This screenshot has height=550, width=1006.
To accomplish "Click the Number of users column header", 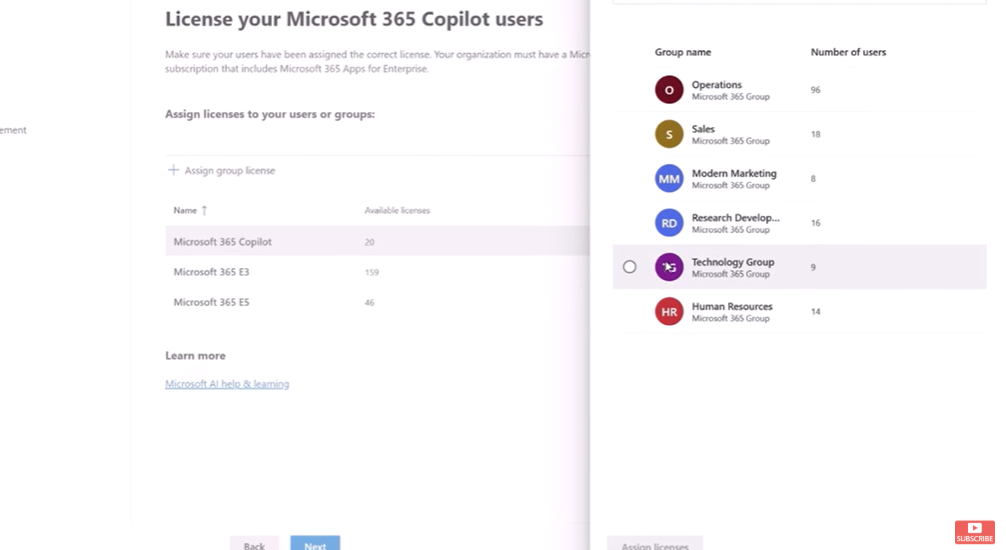I will click(x=848, y=52).
